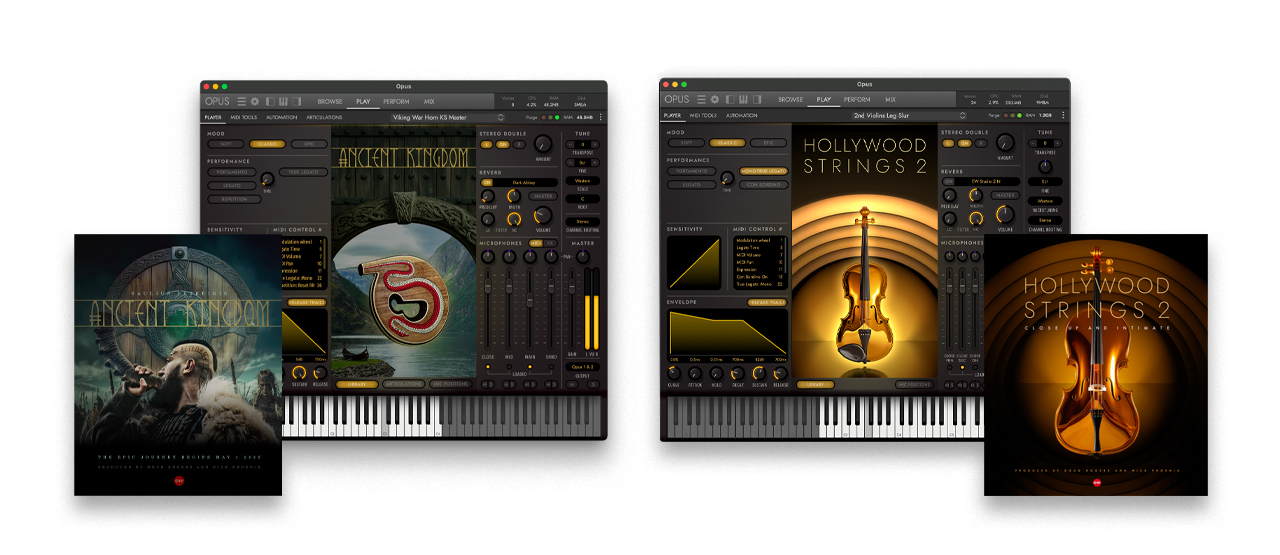Open root note C dropdown in Ancient Kingdom
1280x555 pixels.
pyautogui.click(x=582, y=199)
